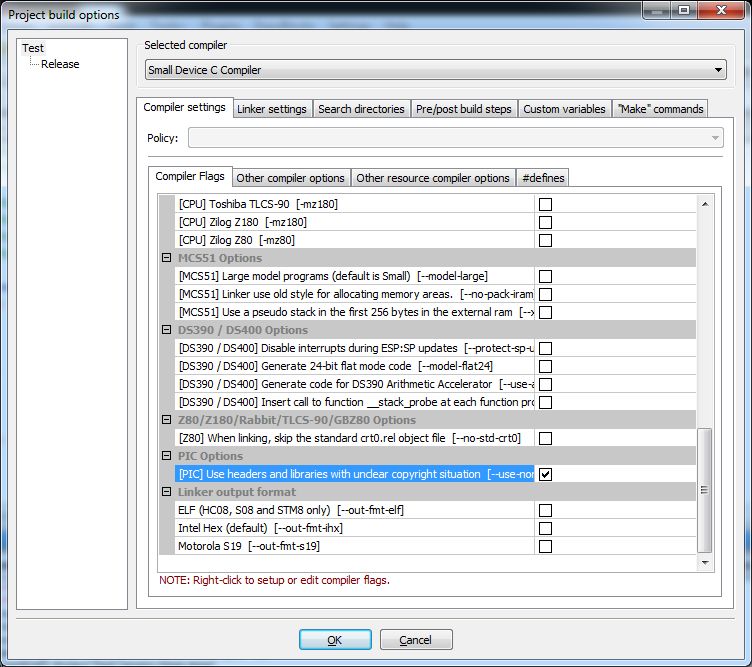
Task: Switch to the #defines sub-tab
Action: [543, 178]
